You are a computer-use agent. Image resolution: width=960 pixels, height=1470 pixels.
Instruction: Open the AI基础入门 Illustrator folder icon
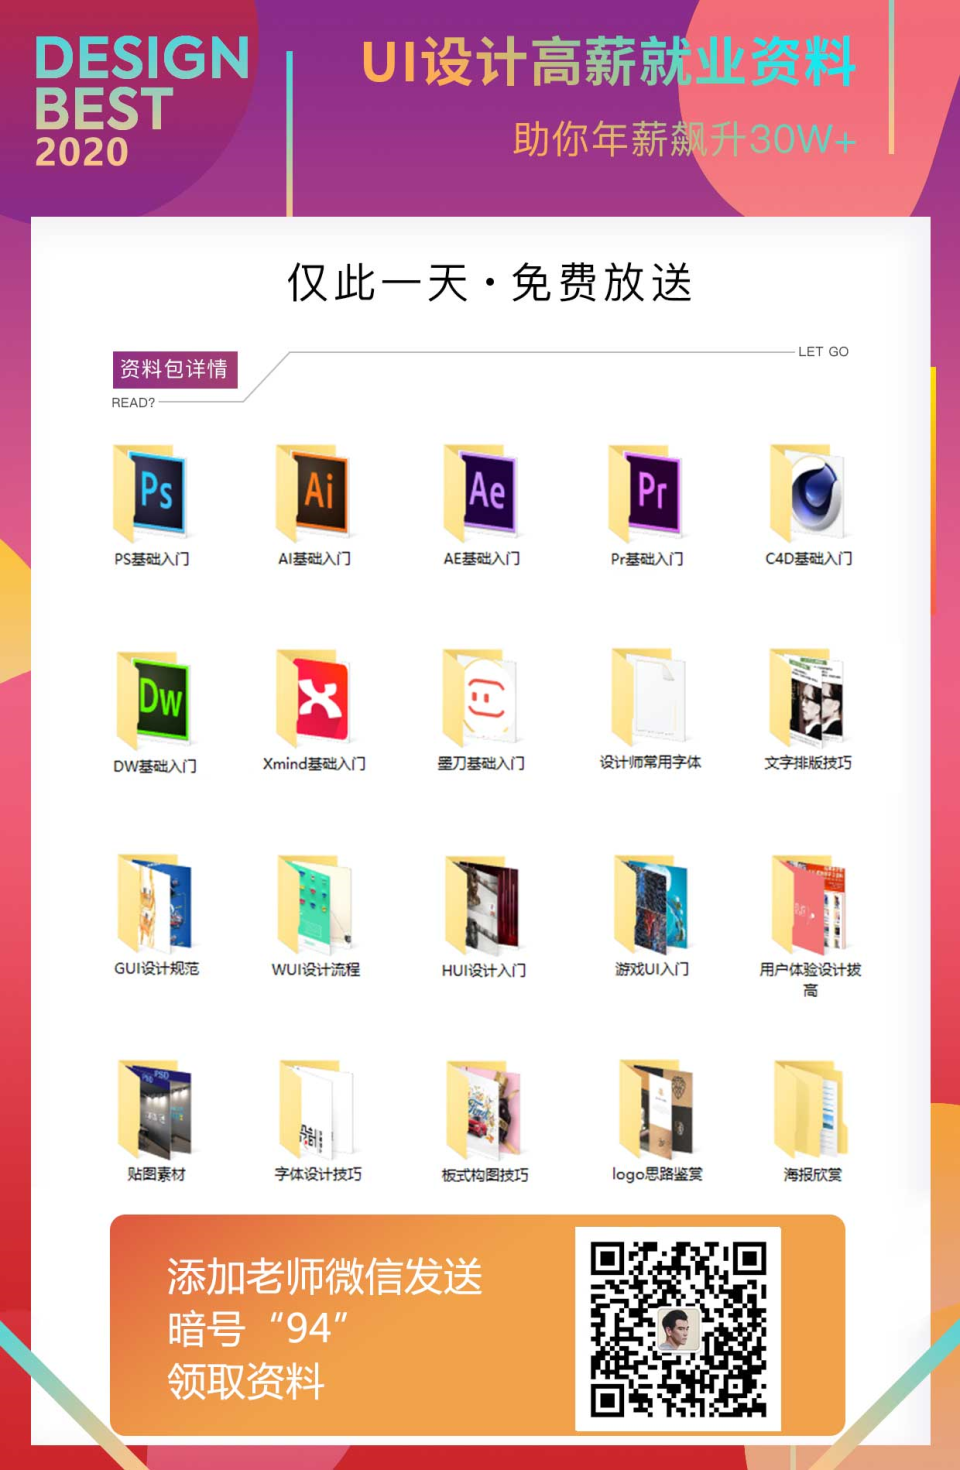click(313, 494)
